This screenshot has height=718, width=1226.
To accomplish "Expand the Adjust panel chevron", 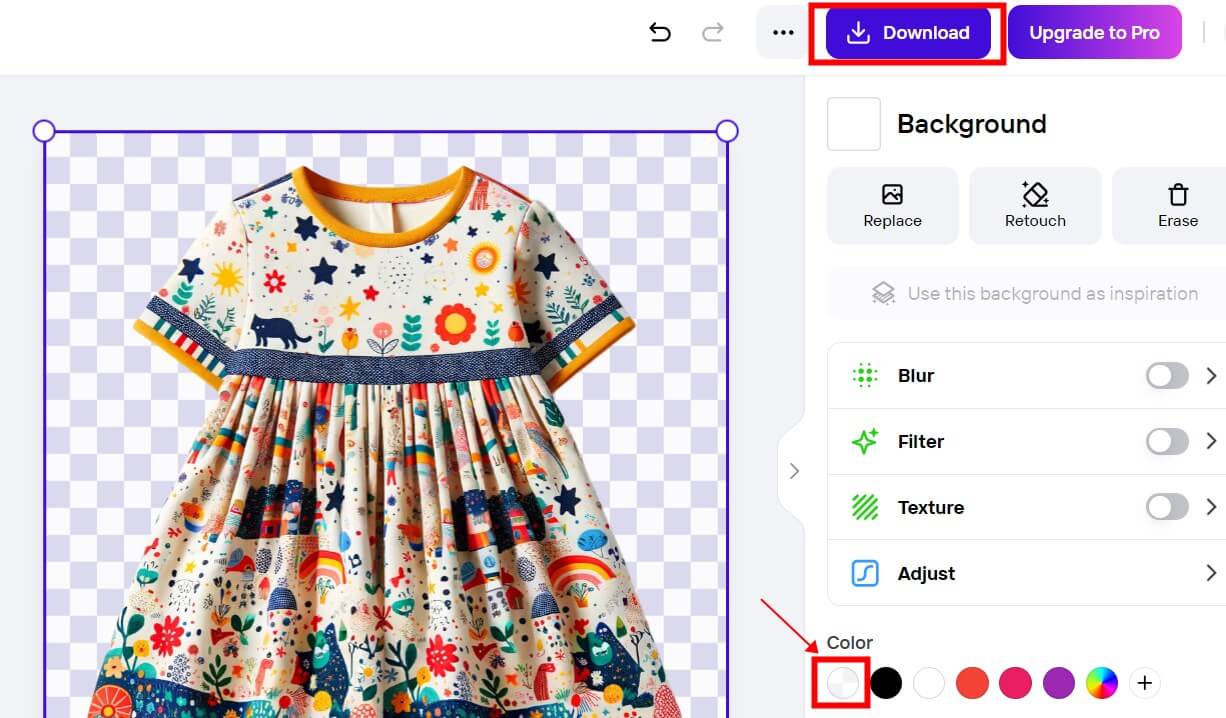I will click(x=1211, y=573).
